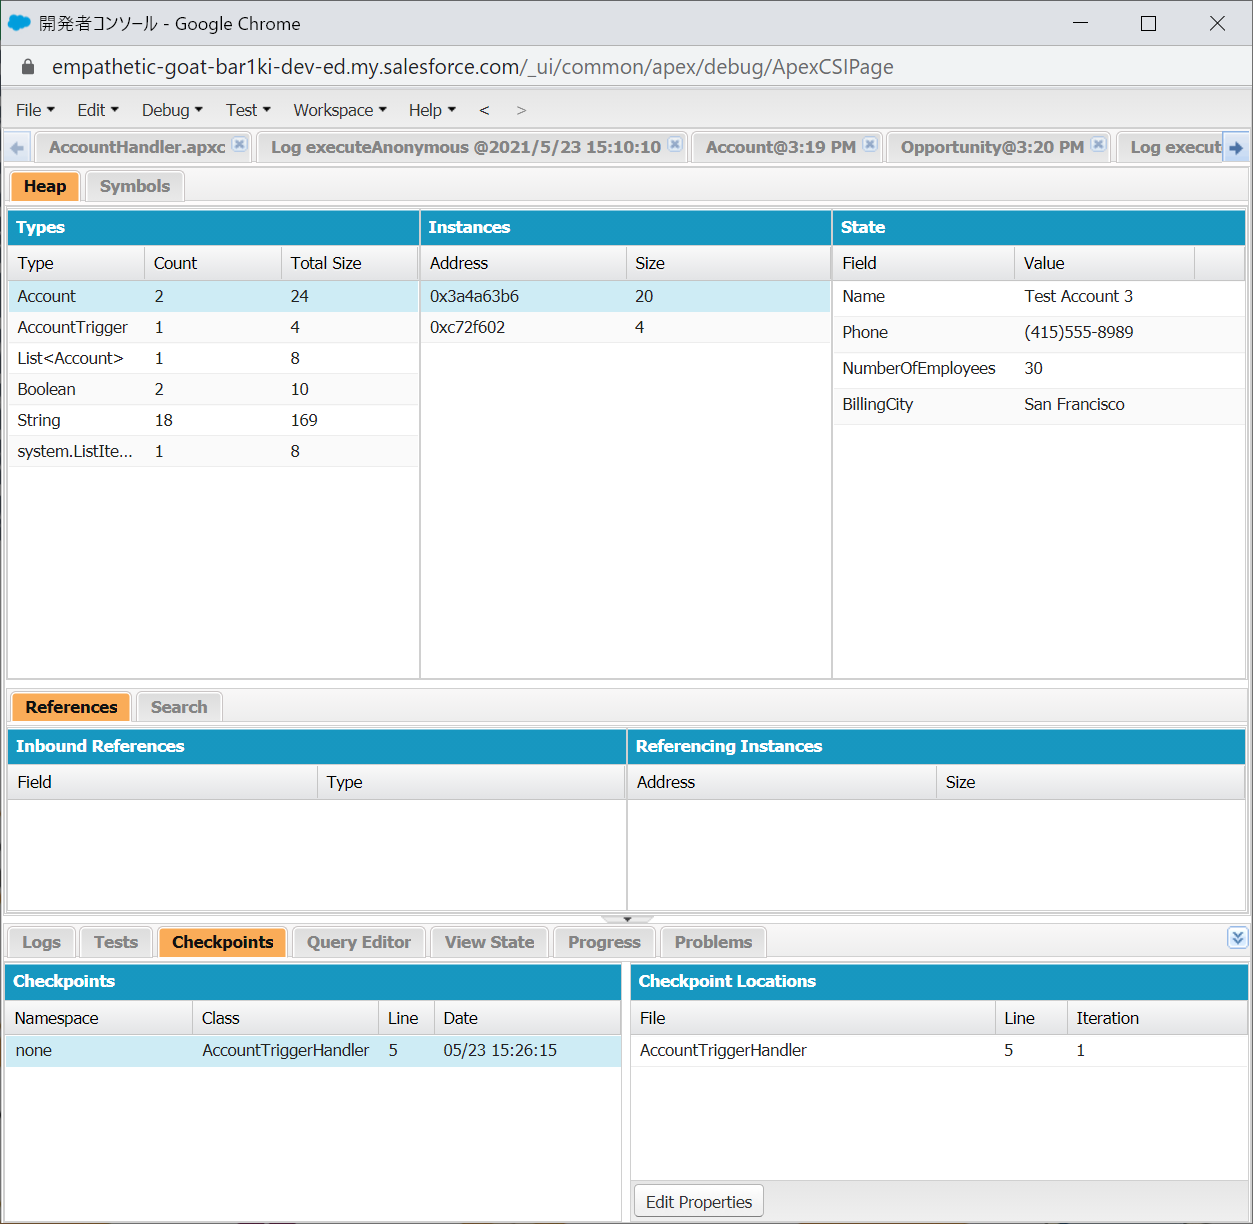Close the Account@3:19 PM tab
The image size is (1253, 1224).
coord(870,144)
